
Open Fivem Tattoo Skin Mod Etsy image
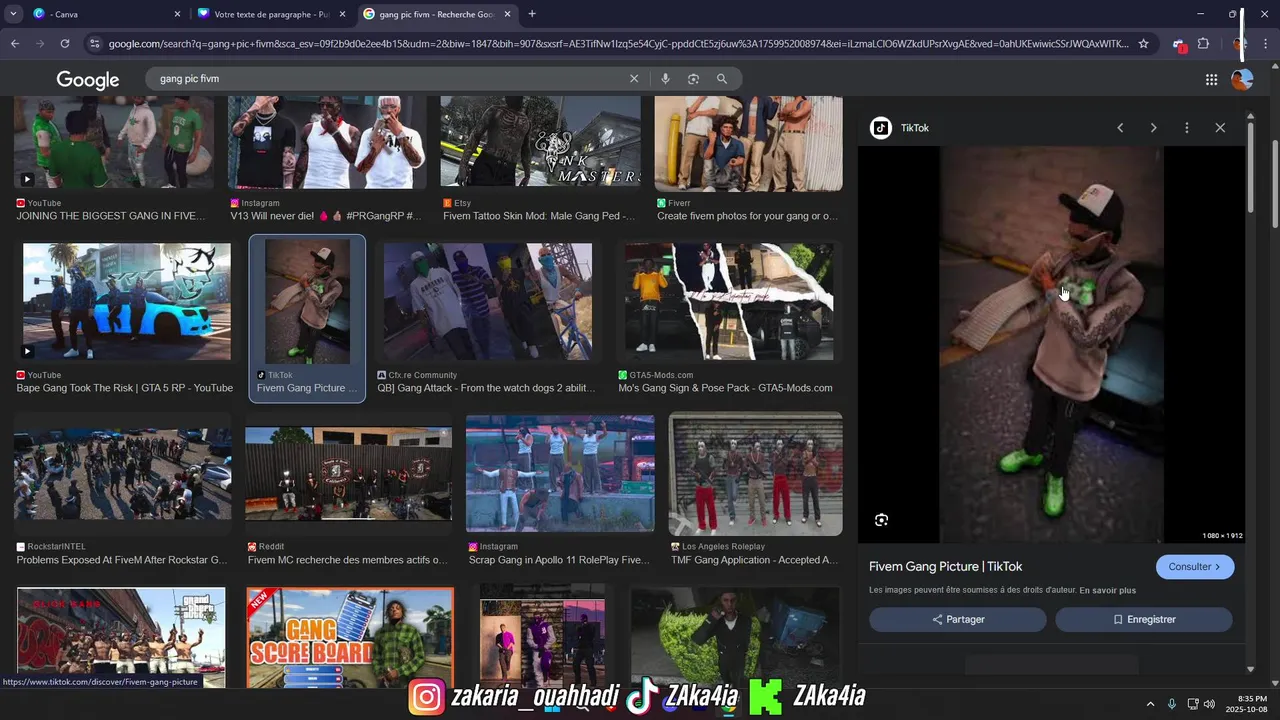point(540,142)
